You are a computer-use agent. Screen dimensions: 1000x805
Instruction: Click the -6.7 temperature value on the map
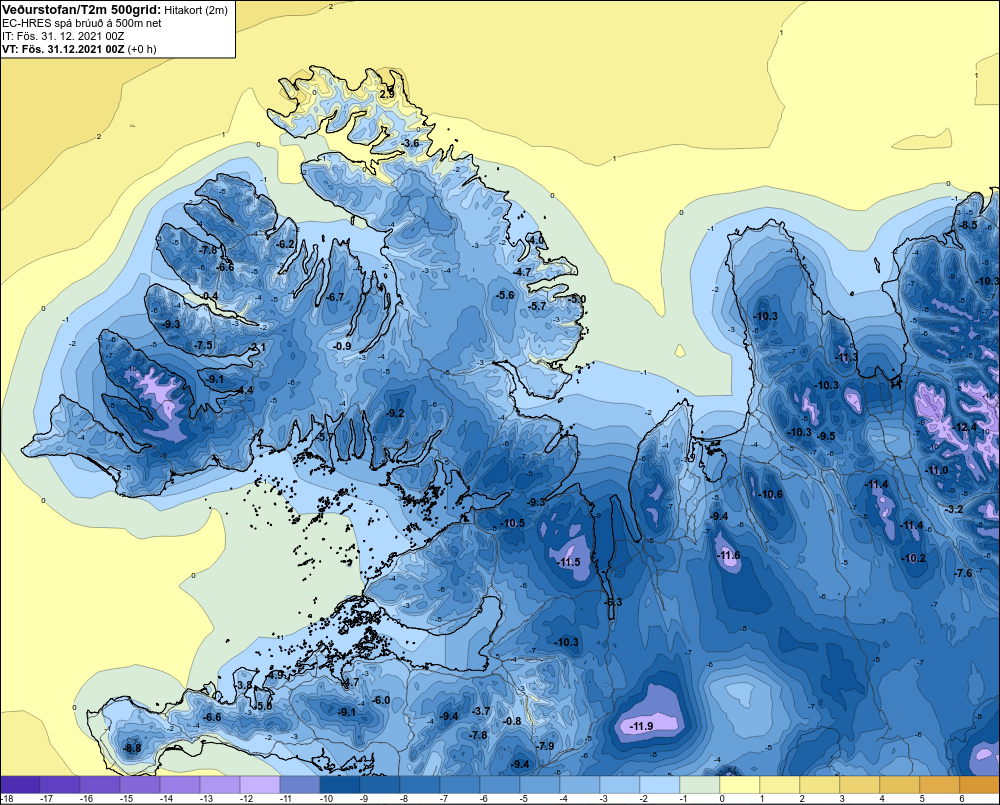(335, 297)
